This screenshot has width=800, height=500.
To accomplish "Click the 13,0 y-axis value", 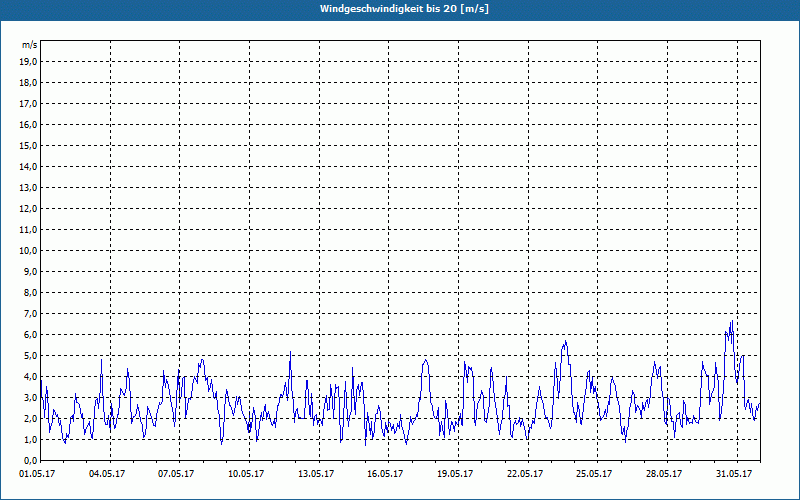I will 28,188.
